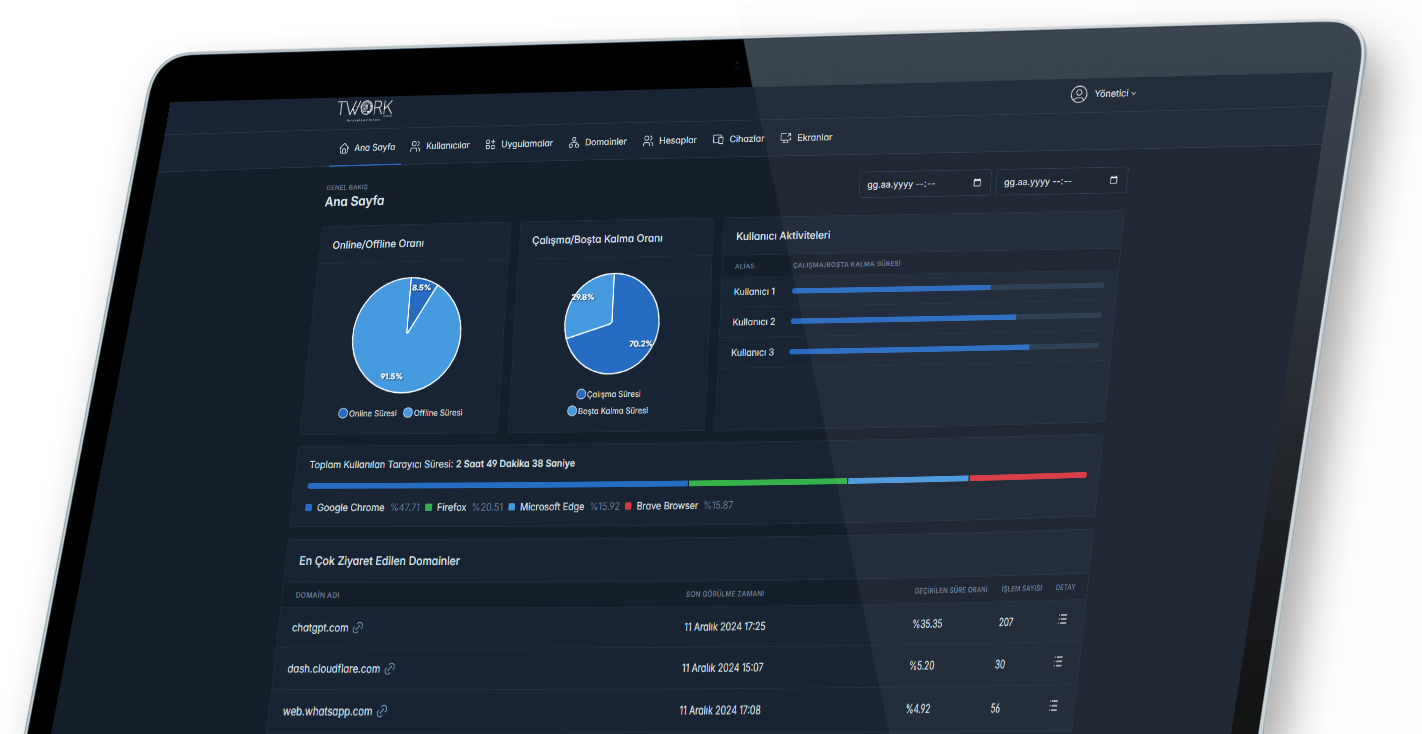Image resolution: width=1422 pixels, height=734 pixels.
Task: Click the link icon beside web.whatsapp.com
Action: [382, 711]
